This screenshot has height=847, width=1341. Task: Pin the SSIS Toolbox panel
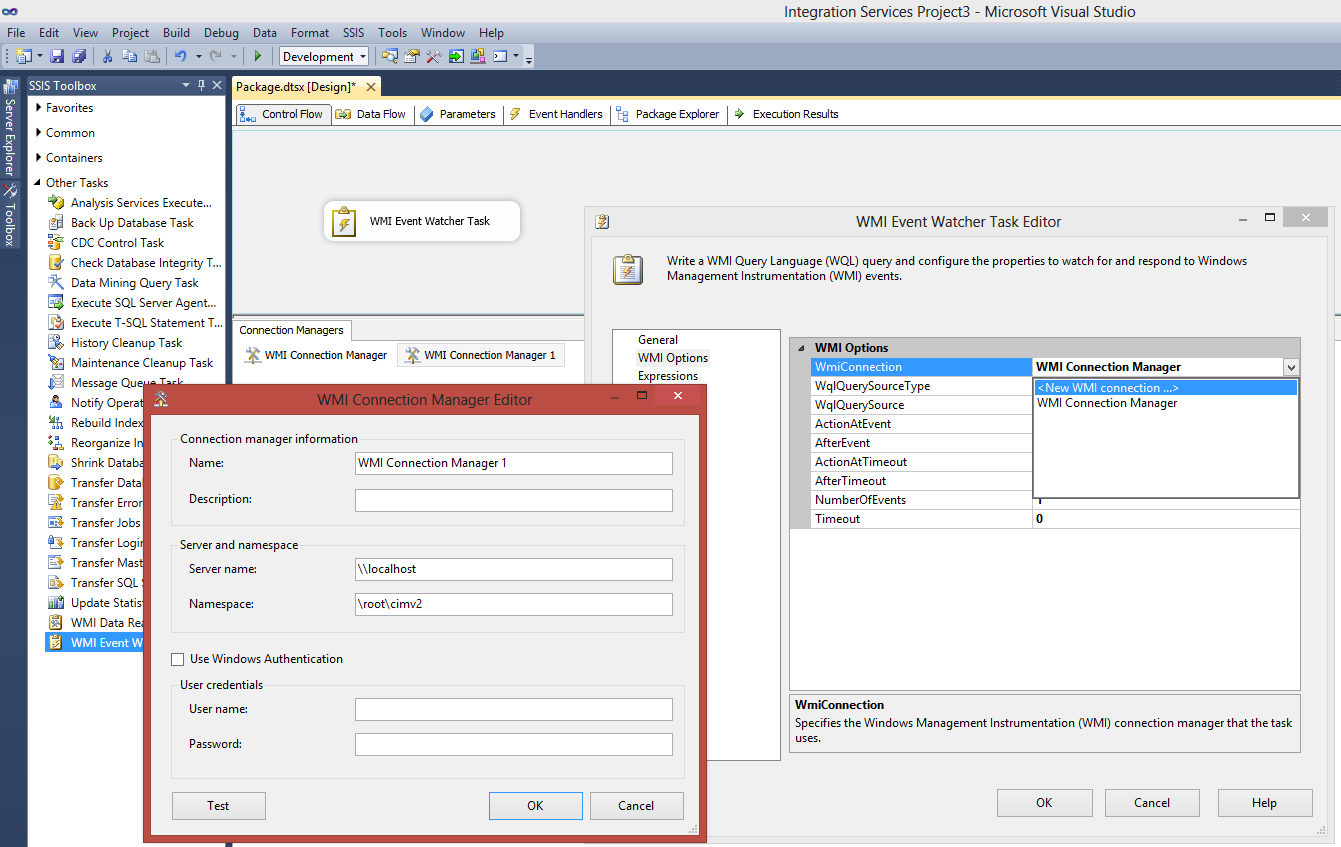tap(201, 86)
